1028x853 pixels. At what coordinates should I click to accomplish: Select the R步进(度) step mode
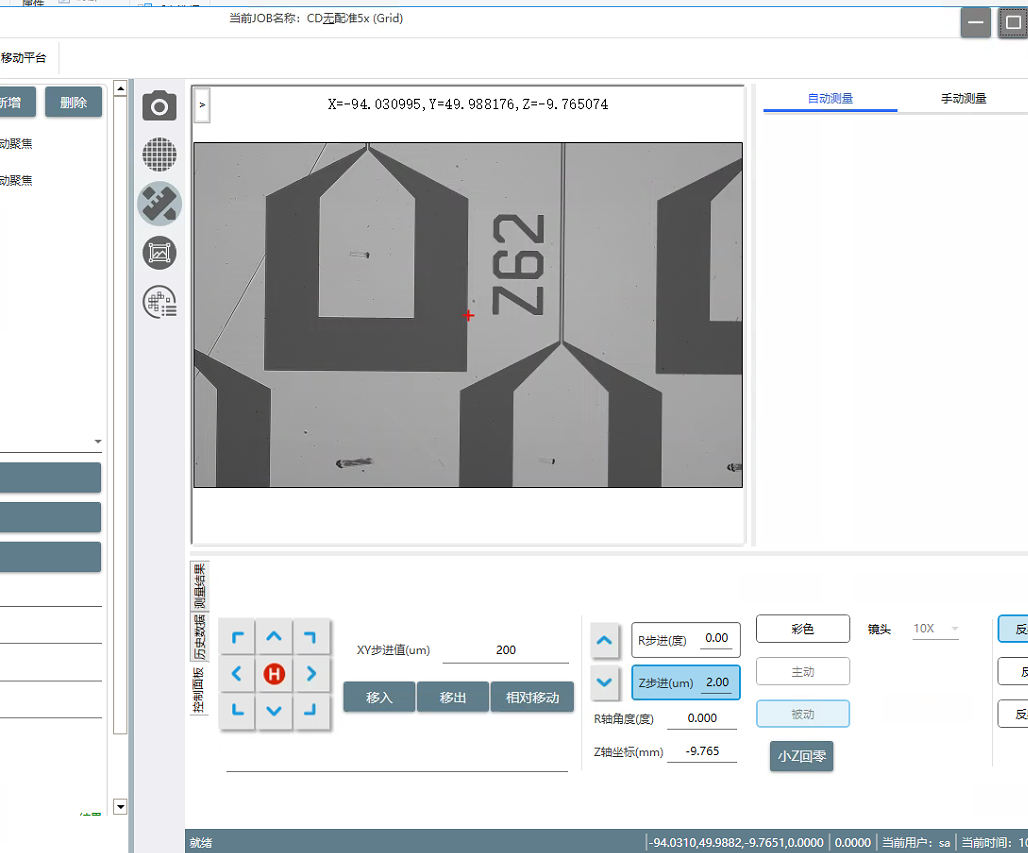(685, 639)
